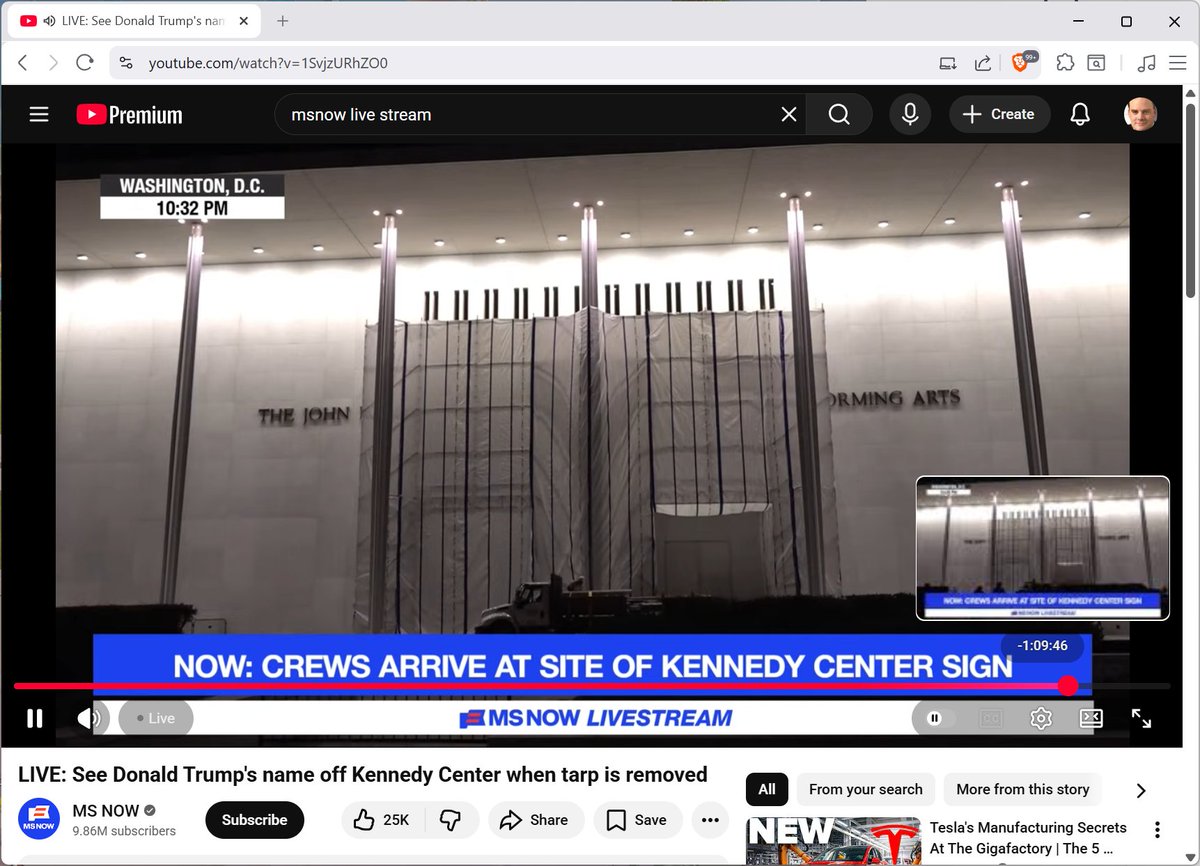Select More from this story chip
1200x866 pixels.
click(1023, 789)
